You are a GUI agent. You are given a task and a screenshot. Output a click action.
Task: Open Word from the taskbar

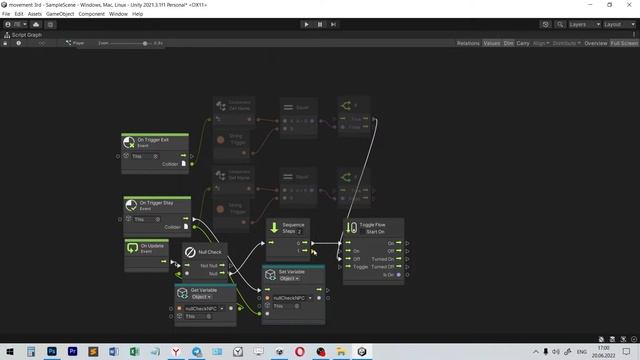[x=113, y=351]
